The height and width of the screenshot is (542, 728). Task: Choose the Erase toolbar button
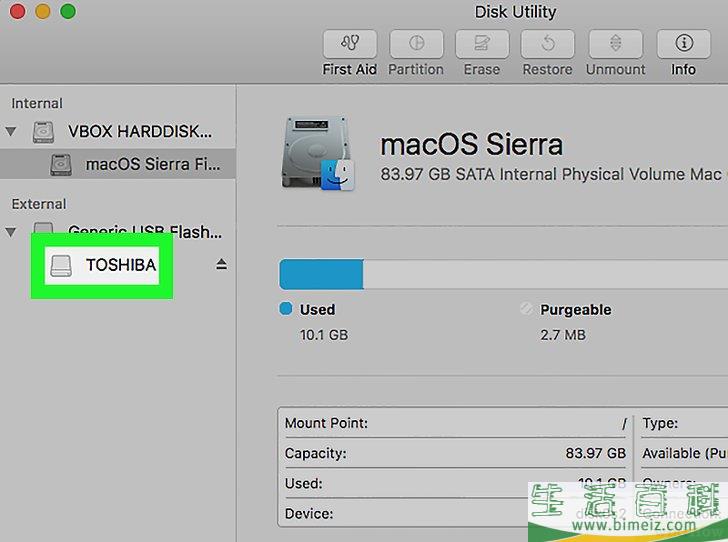tap(482, 44)
